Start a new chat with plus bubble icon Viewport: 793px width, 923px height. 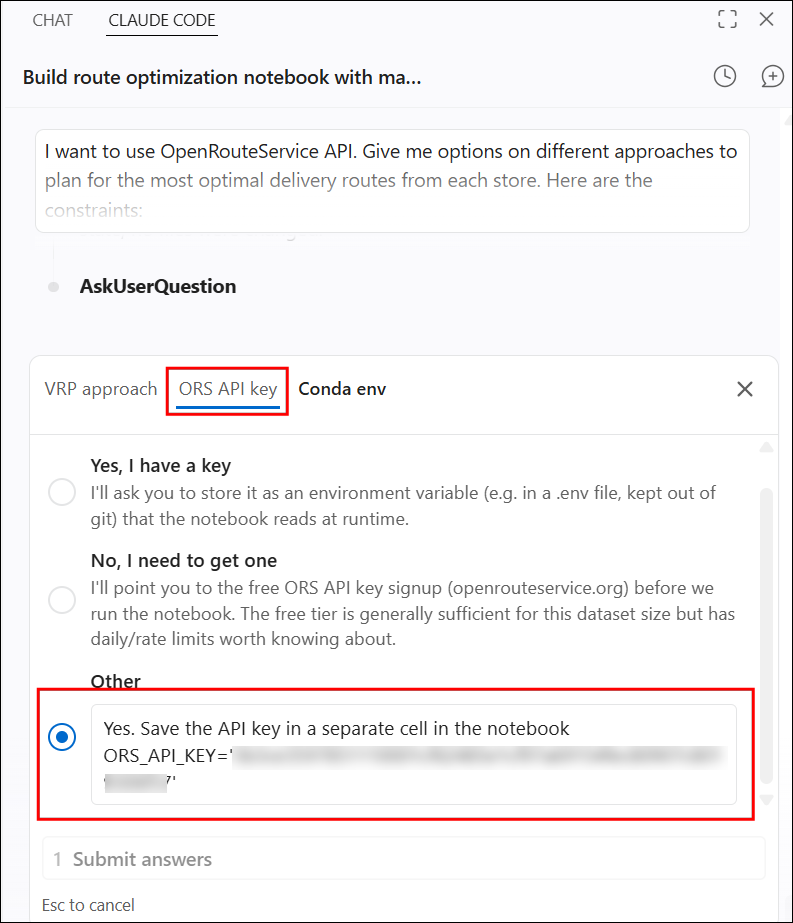772,77
